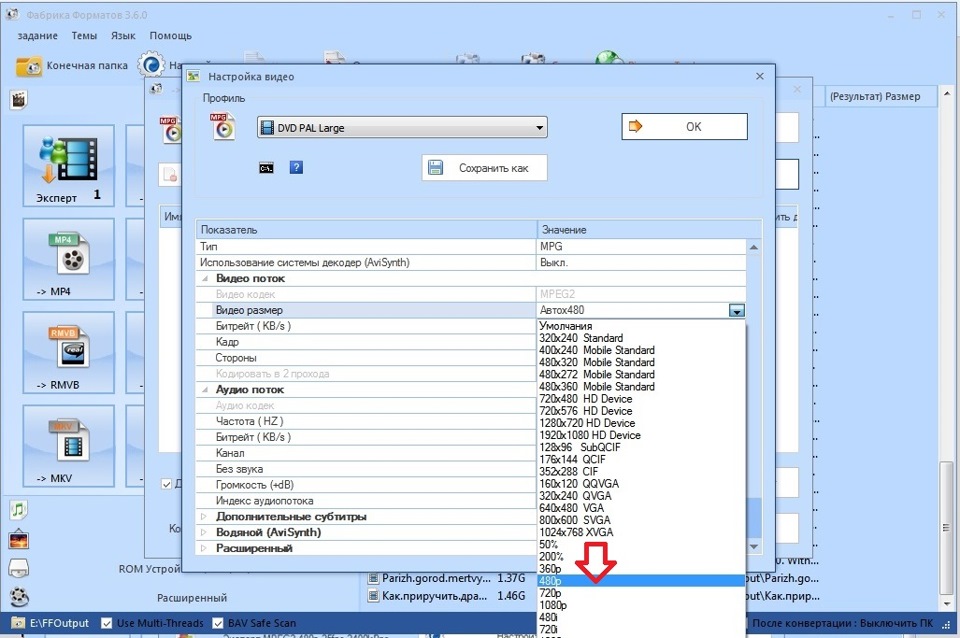Image resolution: width=960 pixels, height=638 pixels.
Task: Expand Водяной (AviSynth) section
Action: click(204, 533)
